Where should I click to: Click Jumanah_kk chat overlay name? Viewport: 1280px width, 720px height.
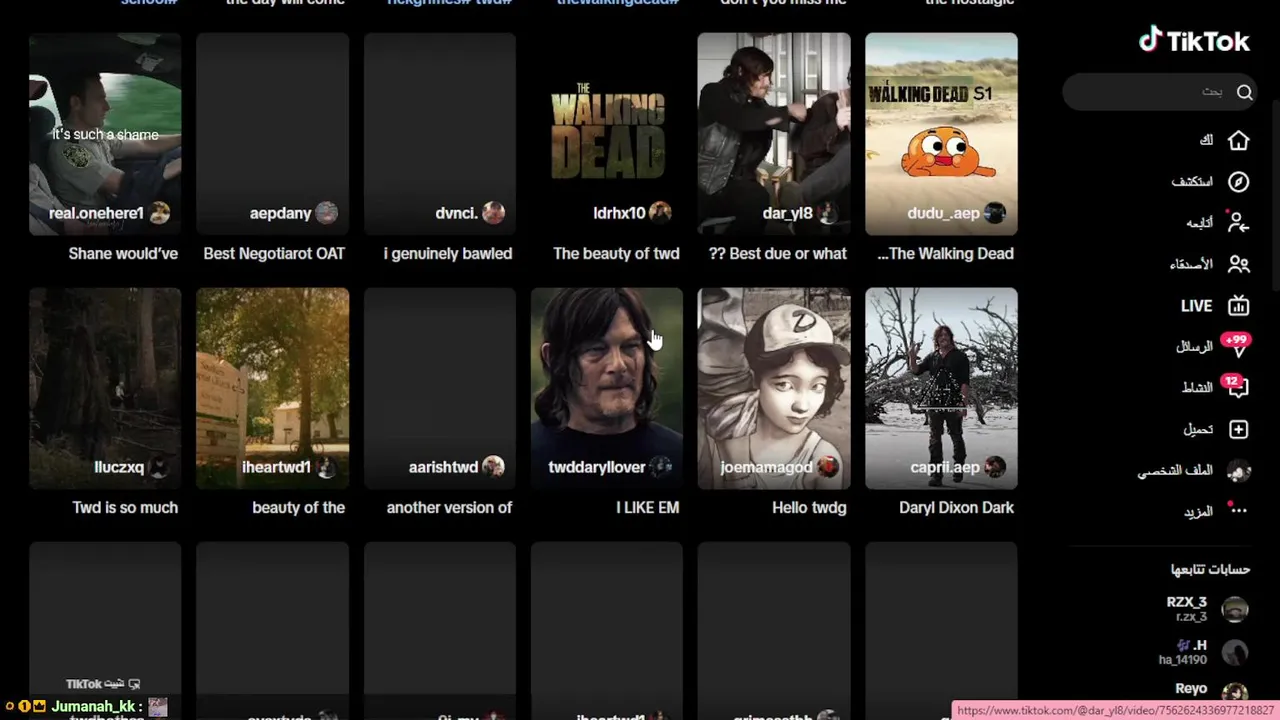point(92,707)
